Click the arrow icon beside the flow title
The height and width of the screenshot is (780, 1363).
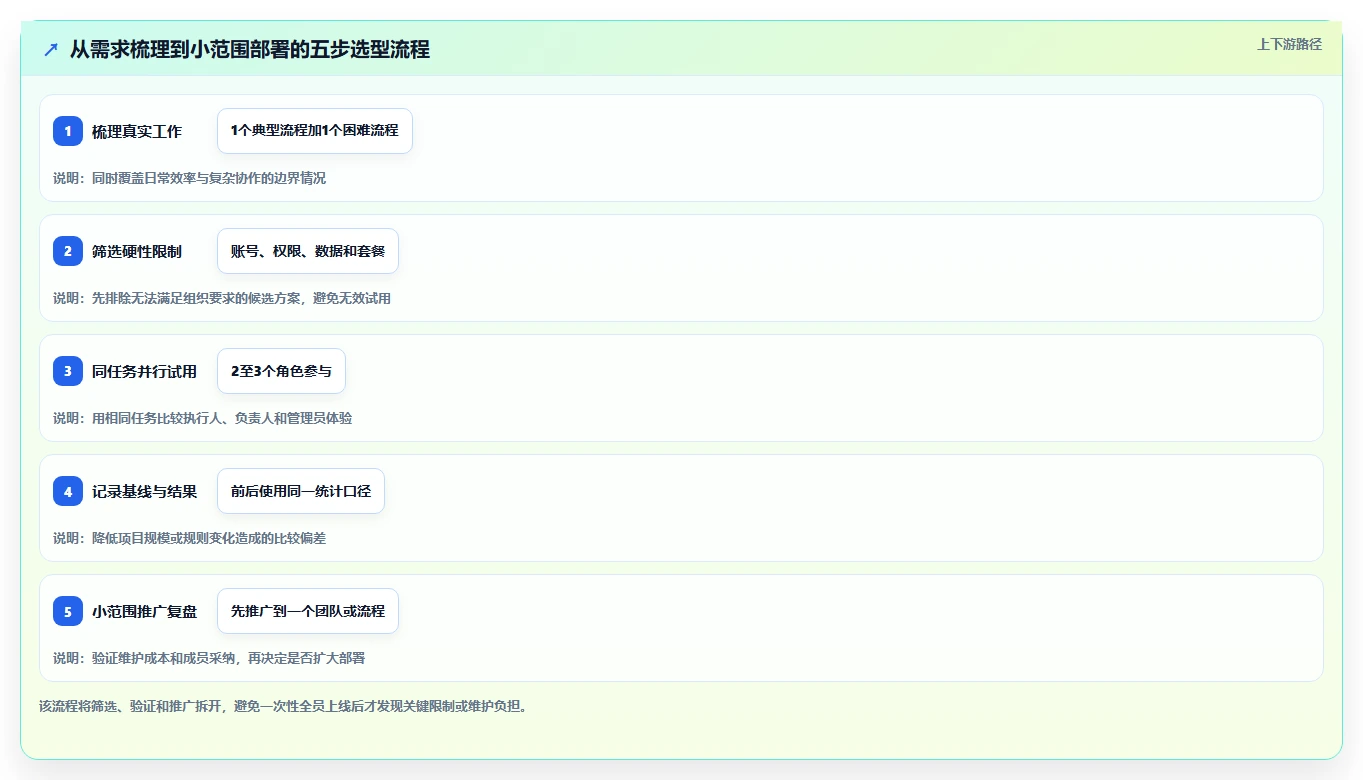point(51,49)
